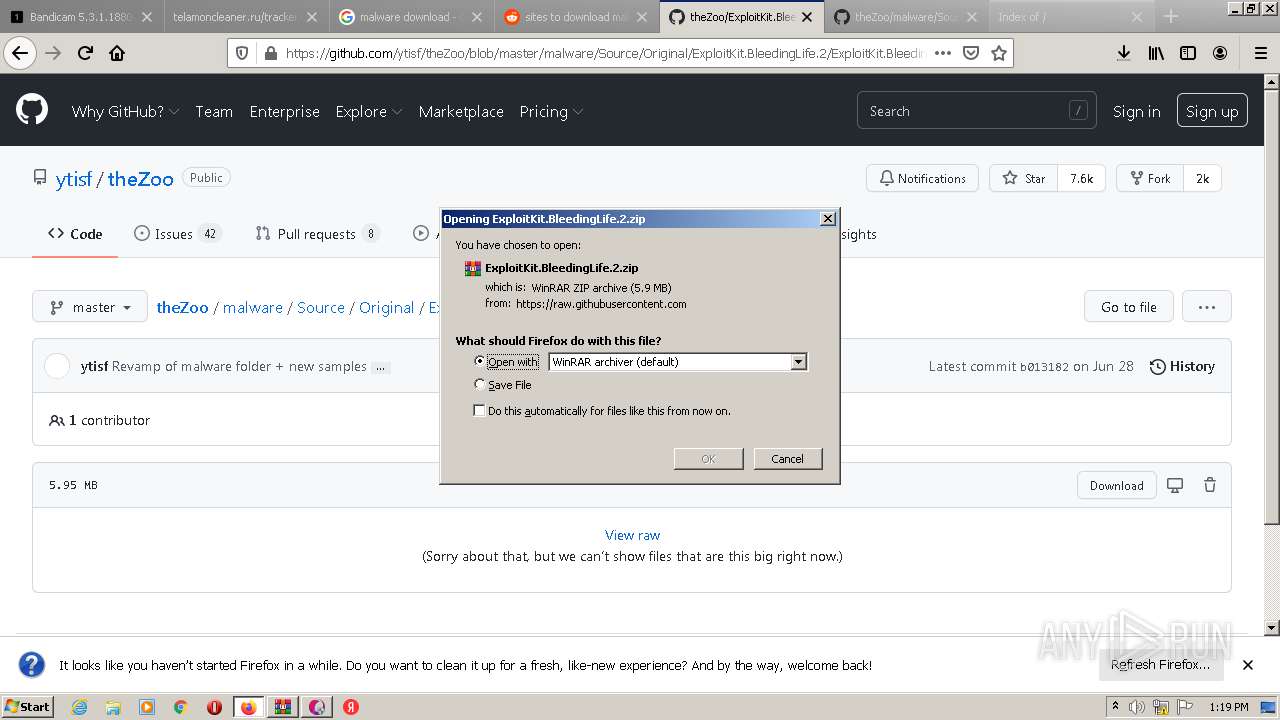This screenshot has width=1280, height=720.
Task: Click the browser forward arrow
Action: pos(53,53)
